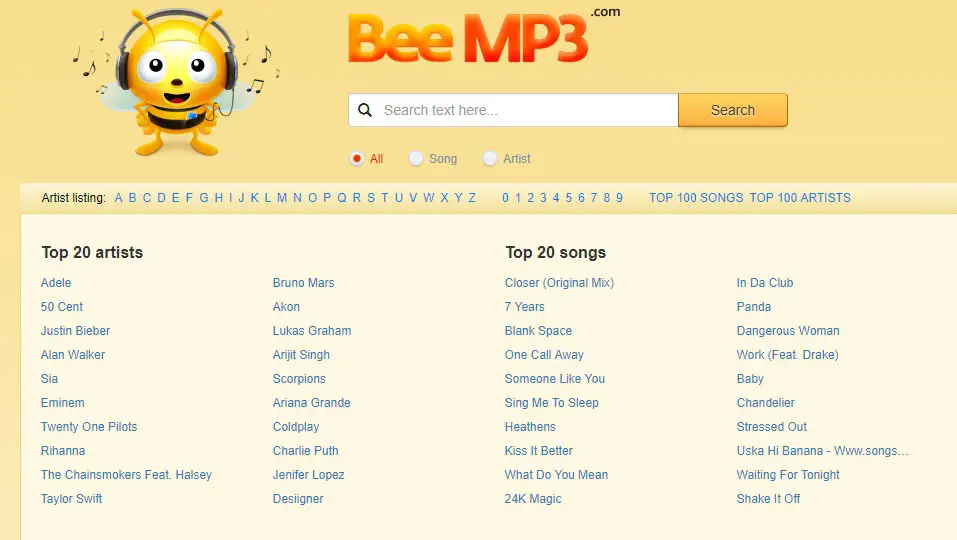The width and height of the screenshot is (957, 540).
Task: Click the magnifier icon in search box
Action: 365,110
